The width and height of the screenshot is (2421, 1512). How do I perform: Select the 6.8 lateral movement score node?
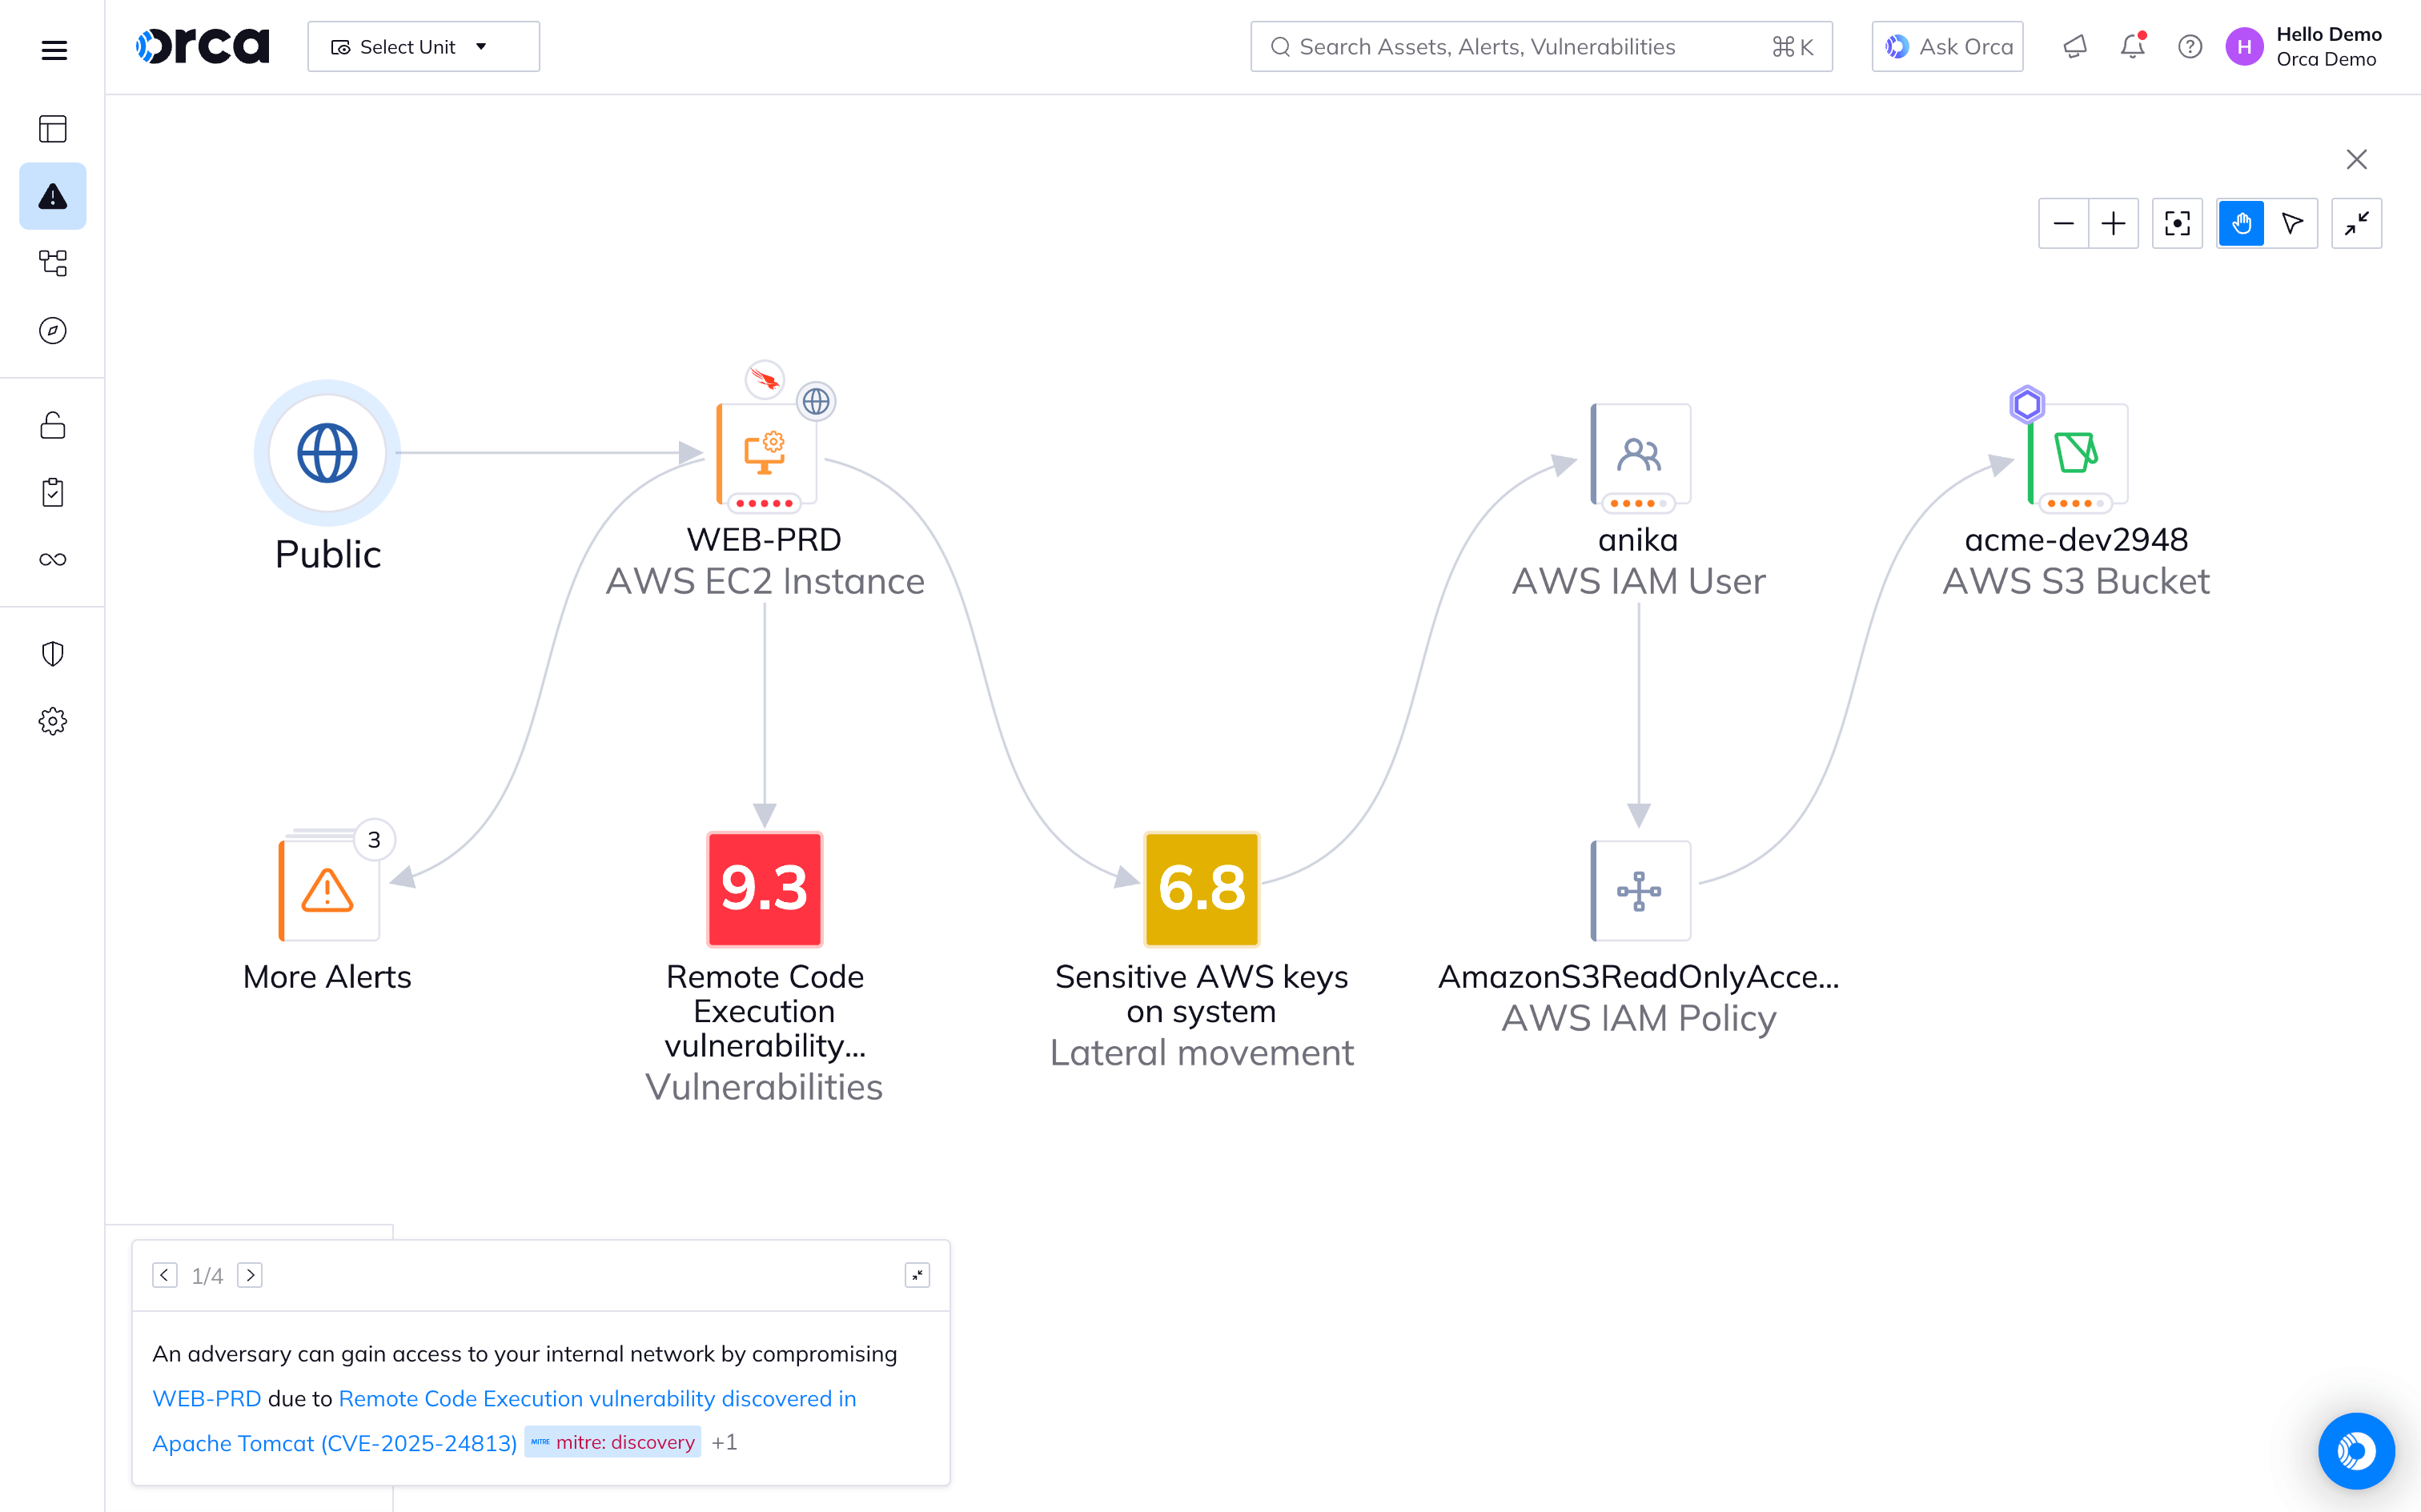coord(1202,889)
